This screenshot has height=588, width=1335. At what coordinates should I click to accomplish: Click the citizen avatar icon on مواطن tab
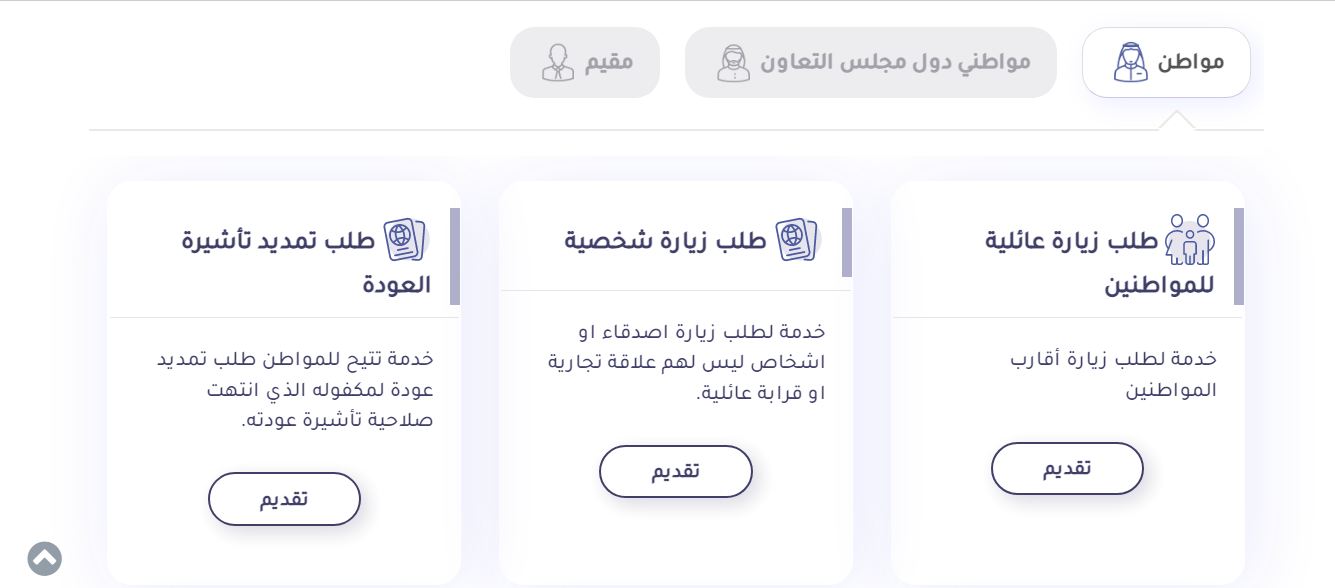[x=1130, y=62]
